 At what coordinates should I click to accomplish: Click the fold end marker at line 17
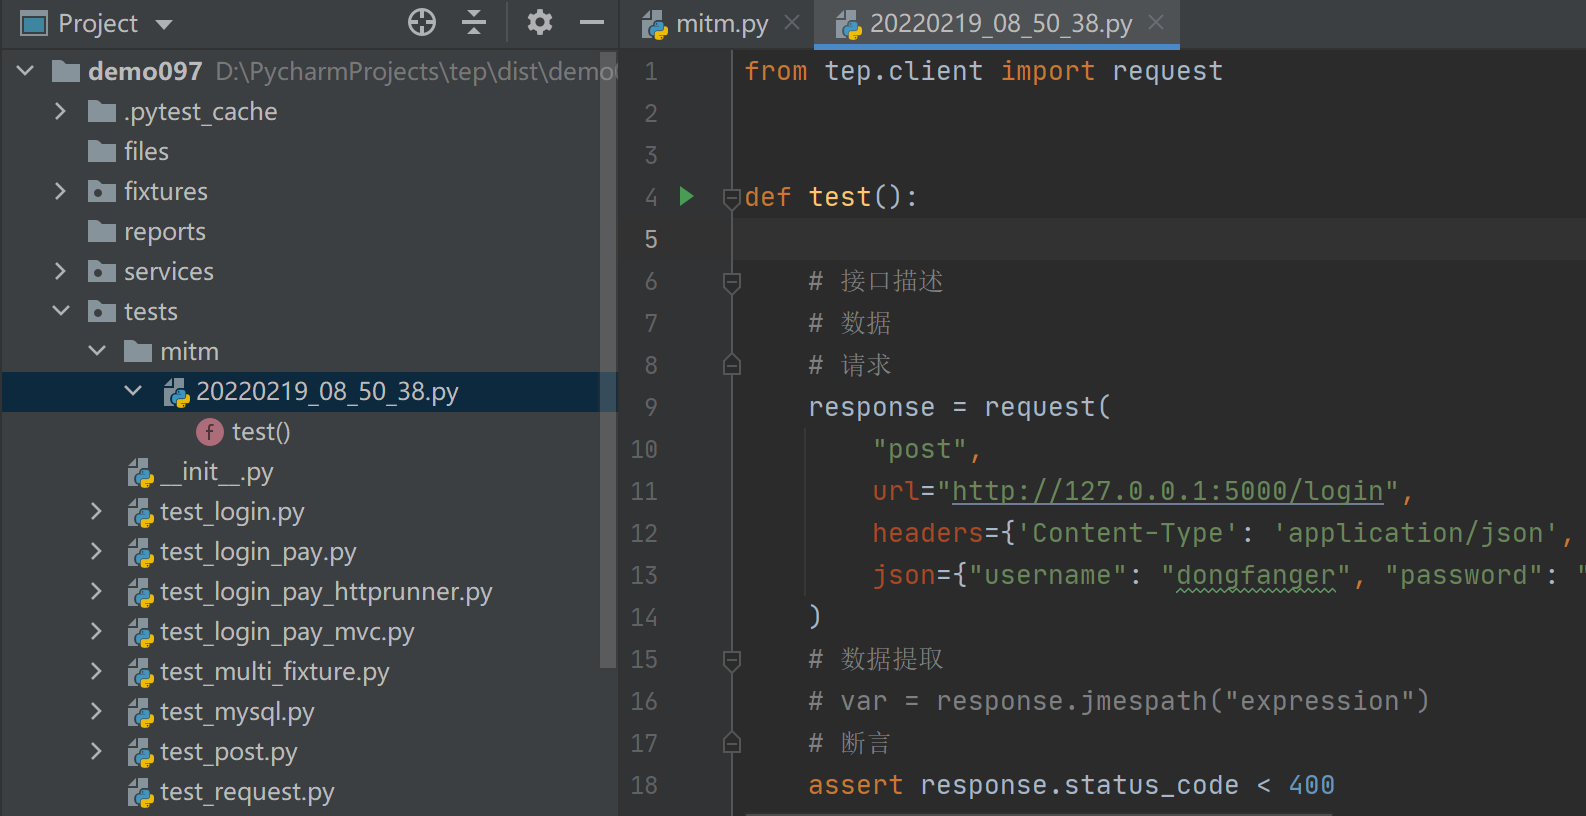(732, 742)
